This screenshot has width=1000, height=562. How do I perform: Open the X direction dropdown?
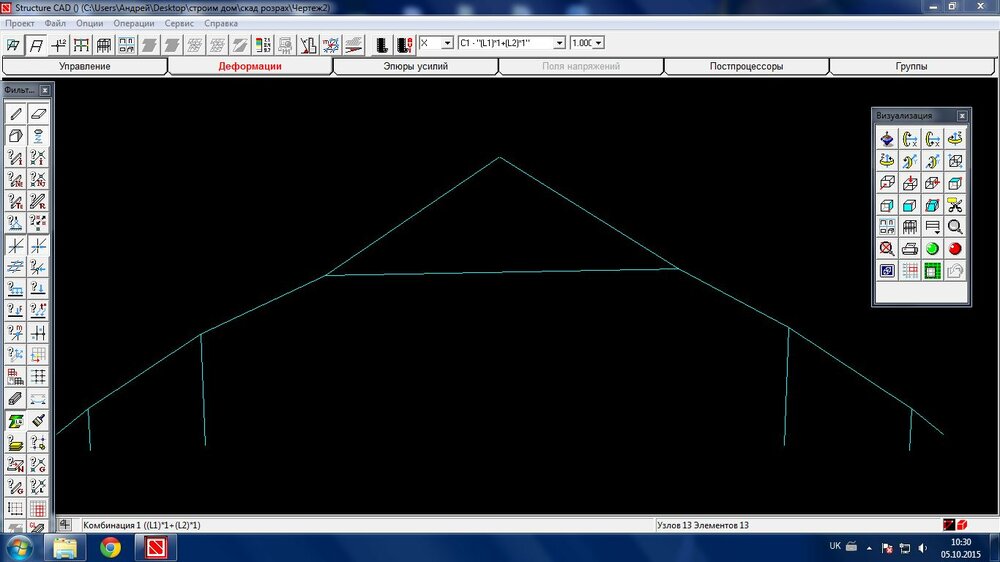(447, 43)
